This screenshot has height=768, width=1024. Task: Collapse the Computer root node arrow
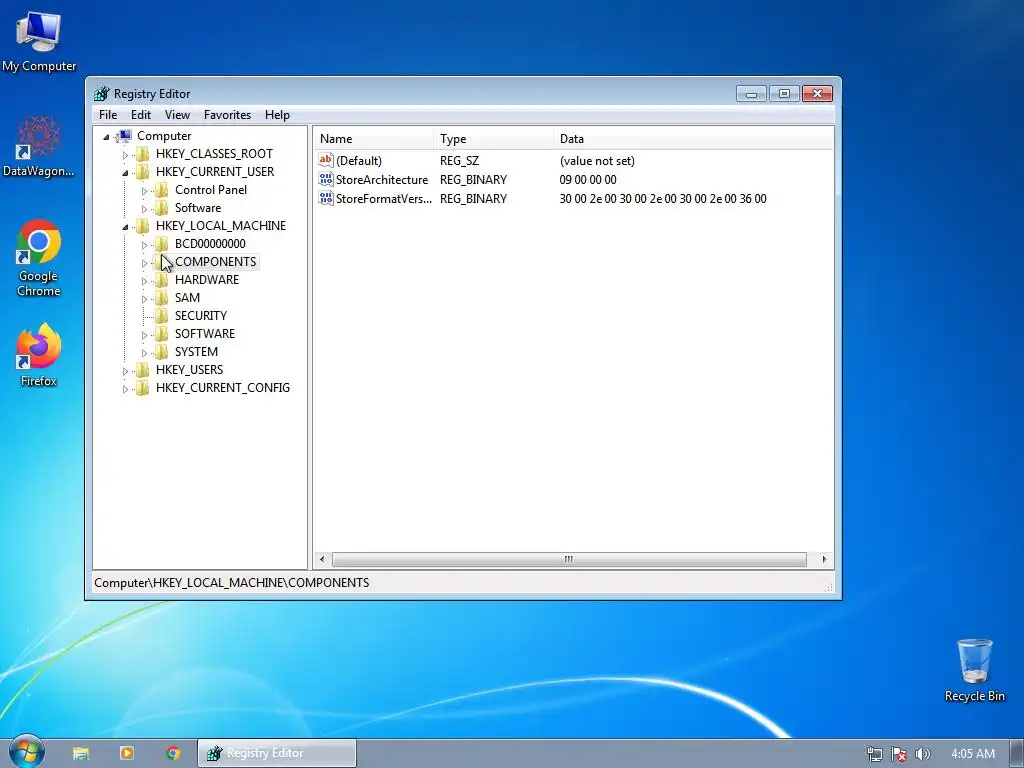pos(106,136)
